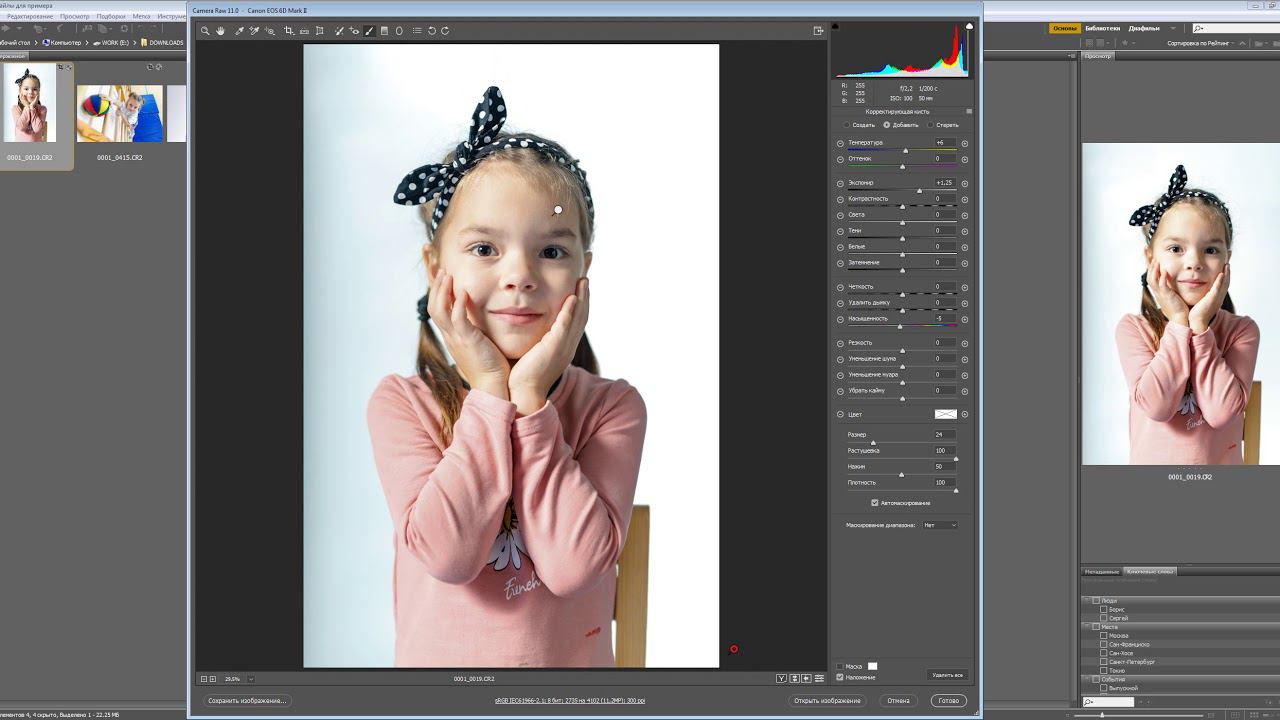Collapse the Места keyword group

(1088, 627)
